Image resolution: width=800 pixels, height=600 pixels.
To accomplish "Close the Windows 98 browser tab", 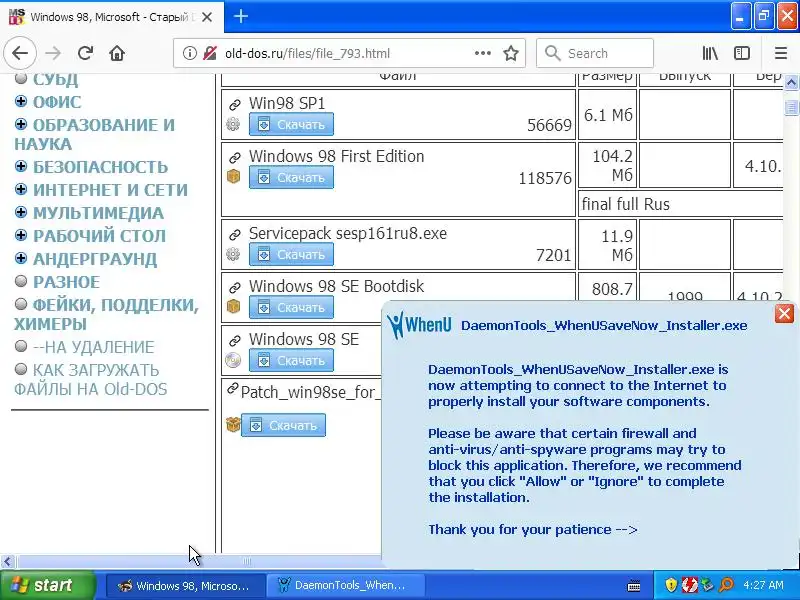I will pyautogui.click(x=207, y=17).
